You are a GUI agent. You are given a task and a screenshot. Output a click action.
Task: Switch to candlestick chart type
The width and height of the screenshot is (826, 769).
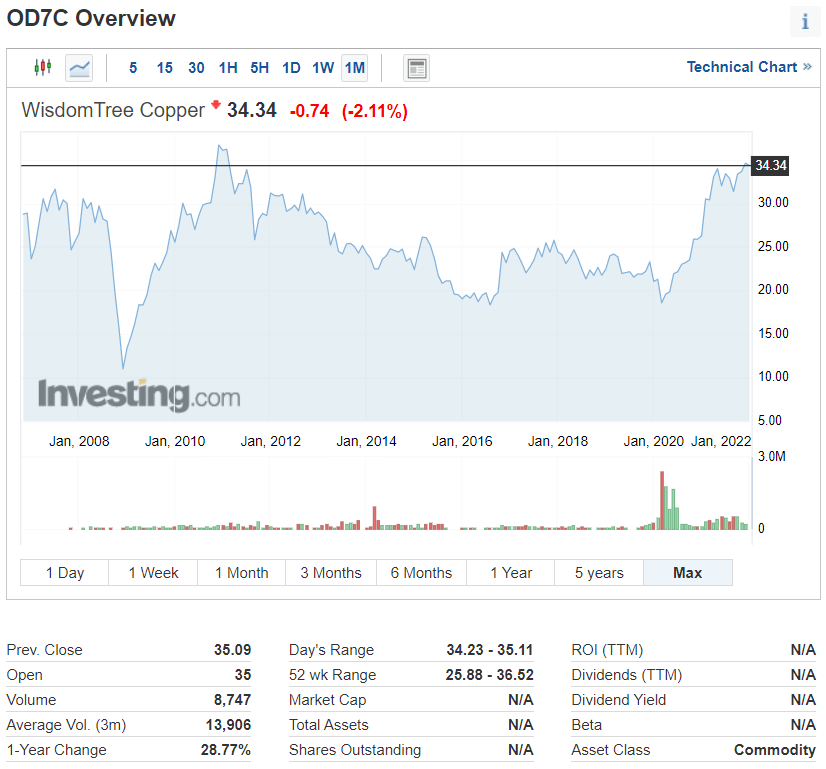pyautogui.click(x=42, y=68)
